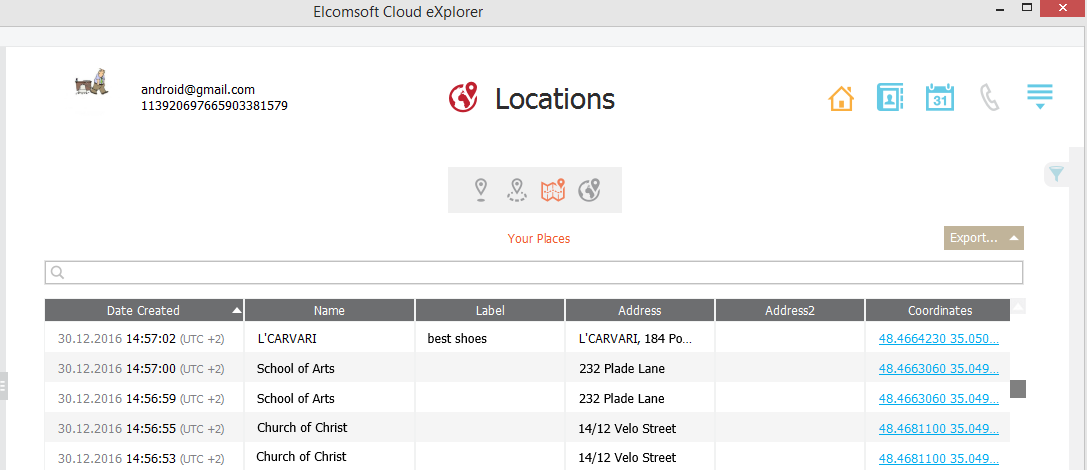Click the filter funnel icon
The image size is (1087, 470).
click(x=1056, y=175)
